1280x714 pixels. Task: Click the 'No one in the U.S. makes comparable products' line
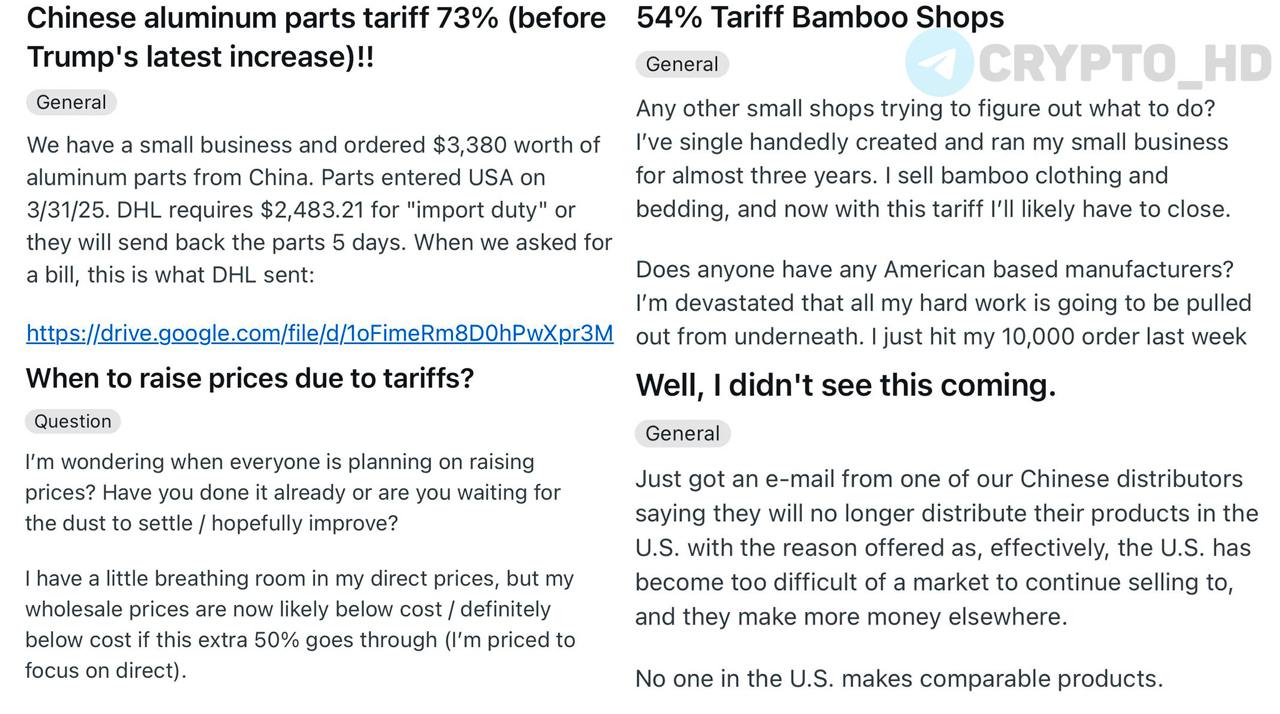(x=899, y=678)
